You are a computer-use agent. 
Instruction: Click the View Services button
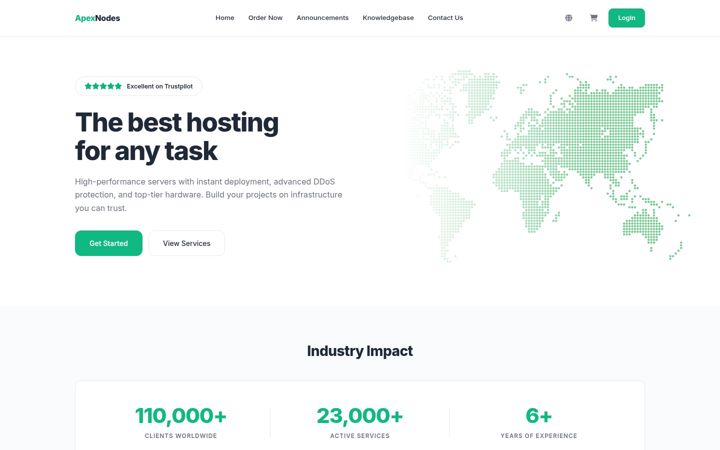tap(186, 243)
